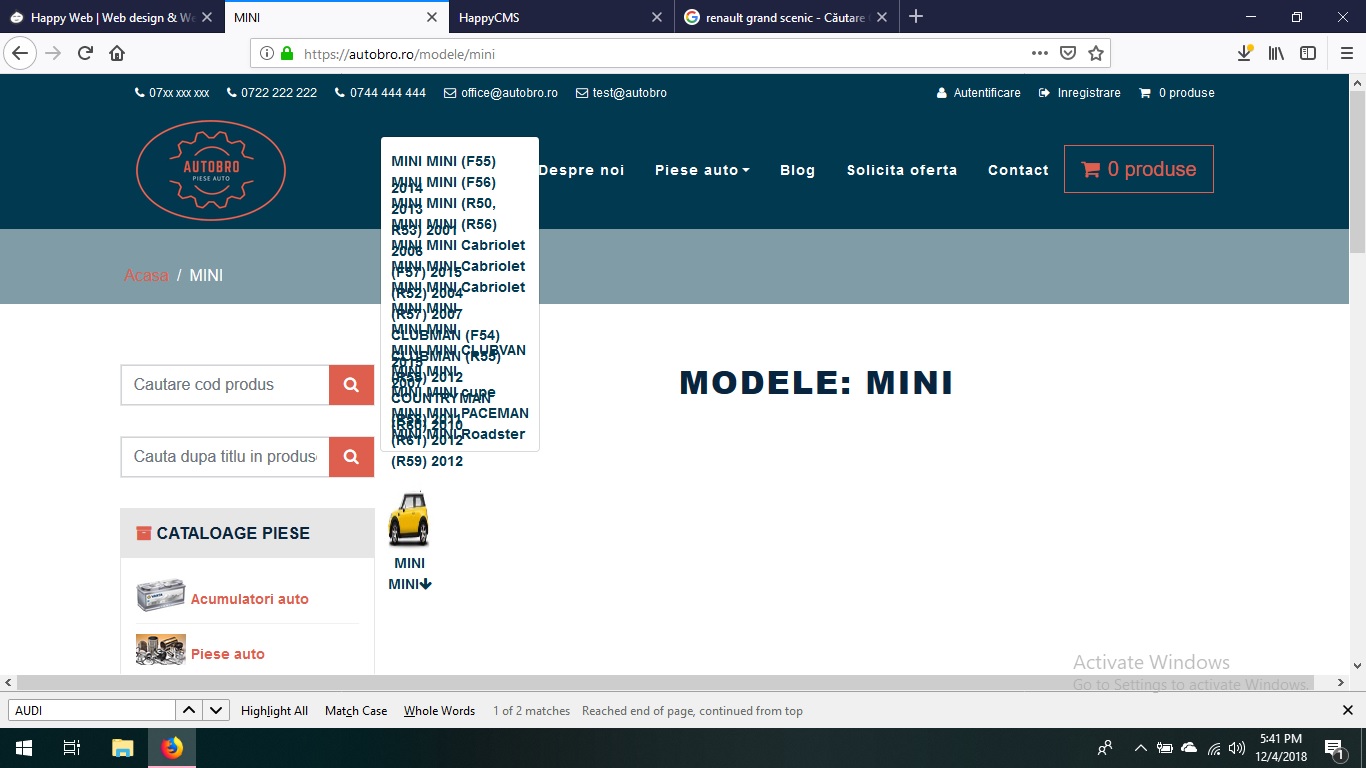Find previous match arrow in find bar
This screenshot has width=1366, height=768.
tap(189, 710)
